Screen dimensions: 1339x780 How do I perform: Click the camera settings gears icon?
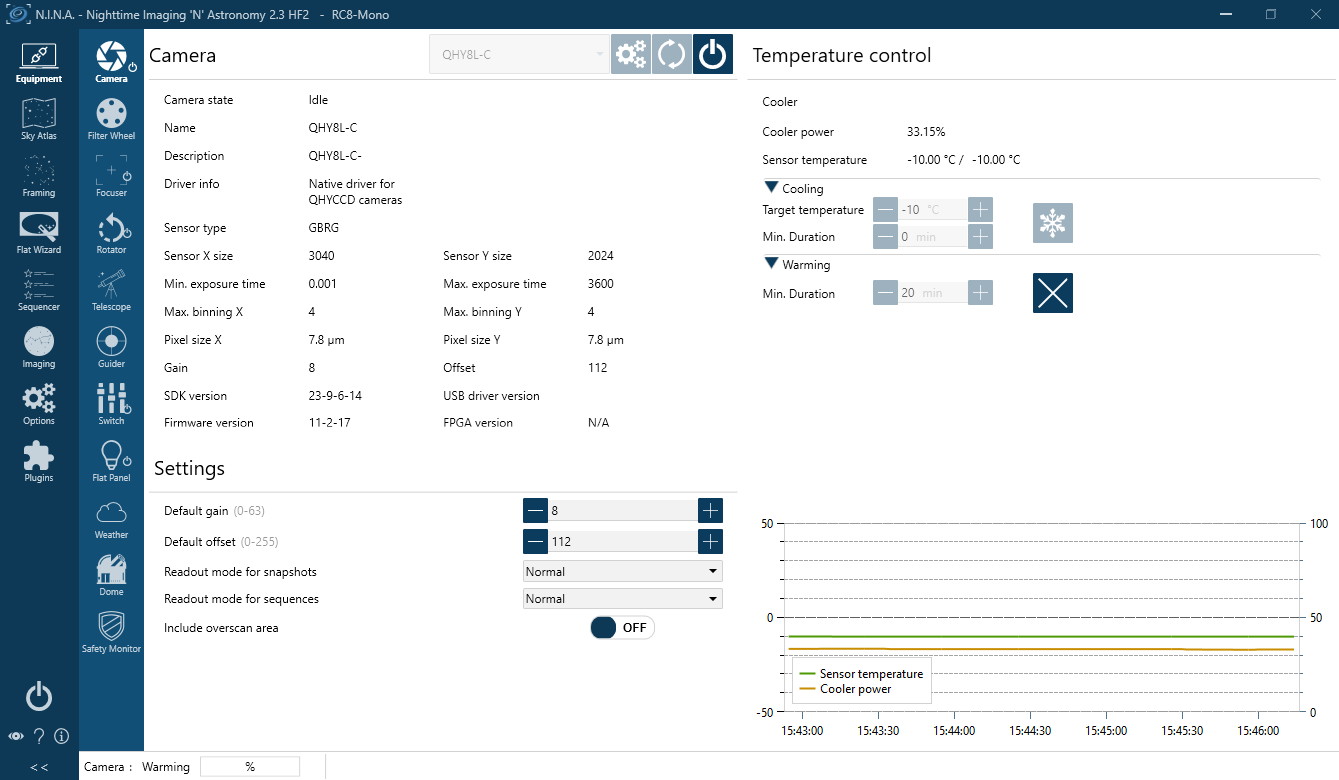tap(631, 55)
